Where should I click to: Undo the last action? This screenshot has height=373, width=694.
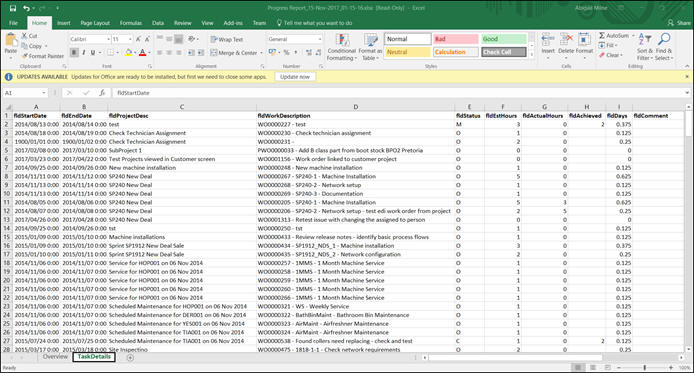(x=27, y=8)
